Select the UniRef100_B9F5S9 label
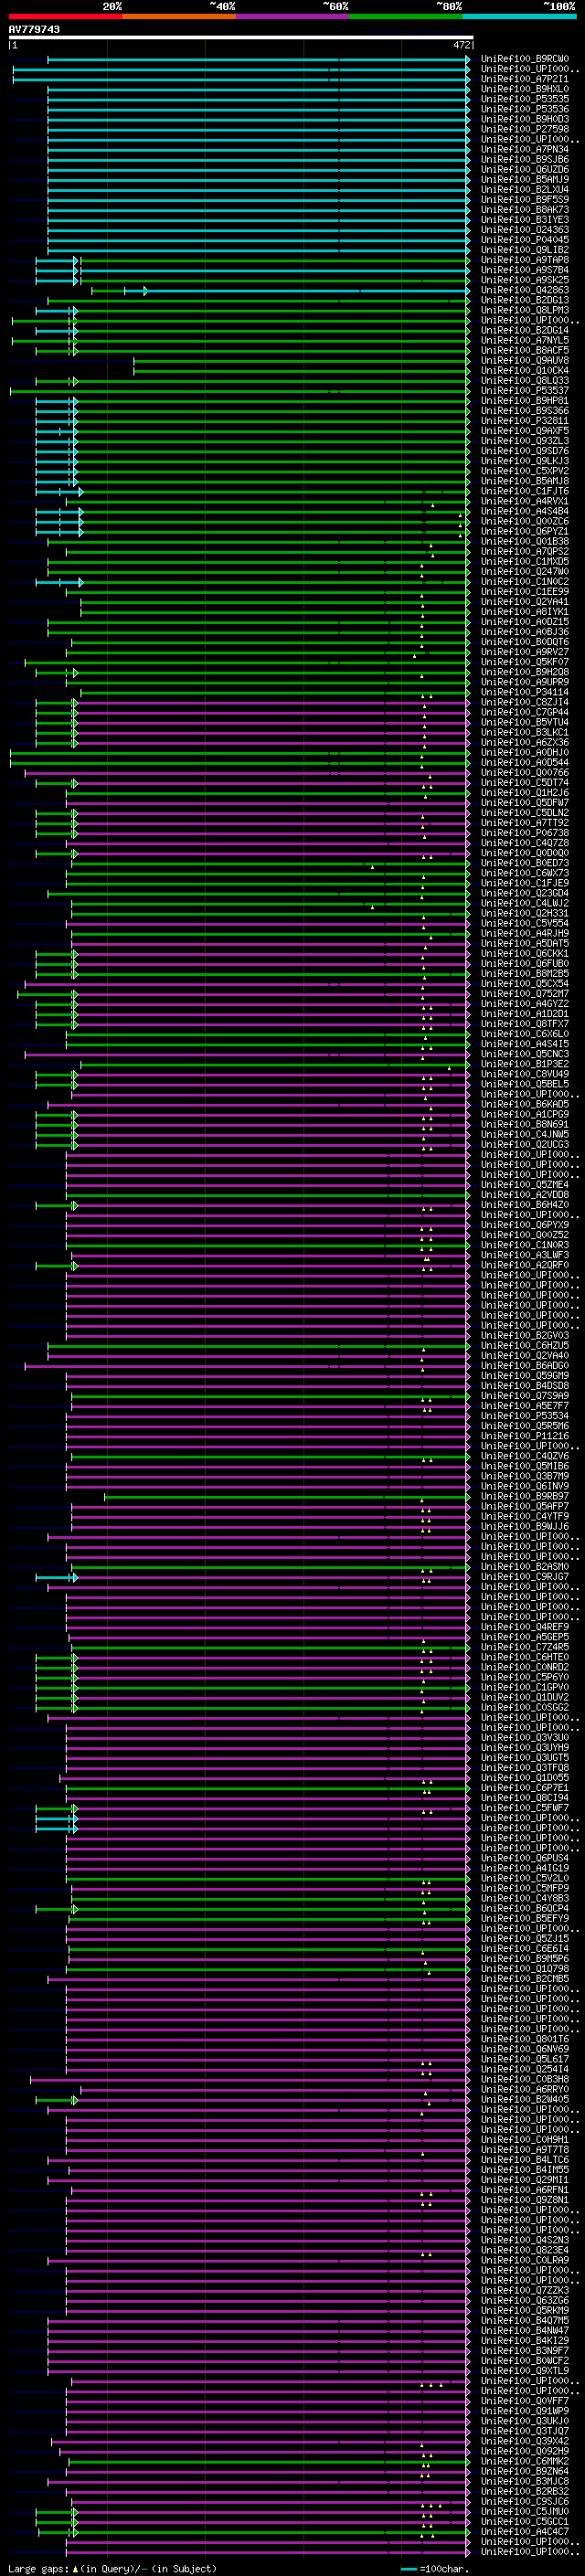The image size is (585, 2576). tap(525, 199)
